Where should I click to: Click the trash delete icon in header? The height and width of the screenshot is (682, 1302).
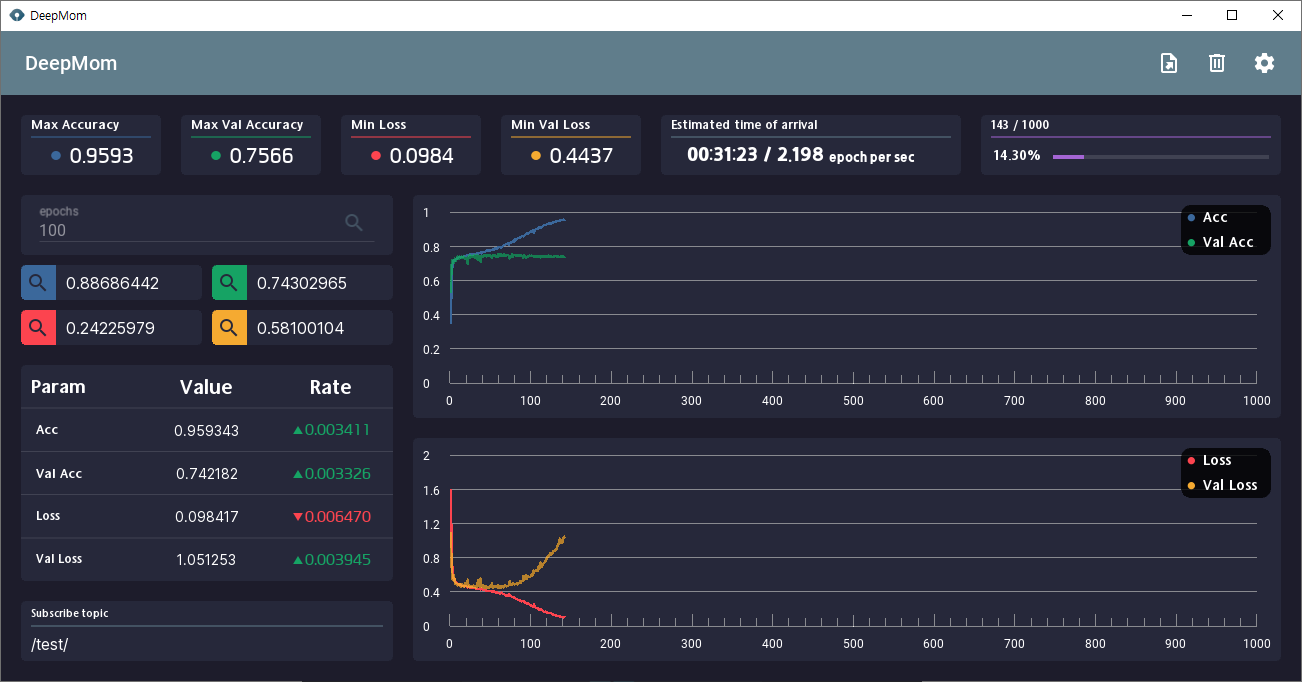(1216, 63)
